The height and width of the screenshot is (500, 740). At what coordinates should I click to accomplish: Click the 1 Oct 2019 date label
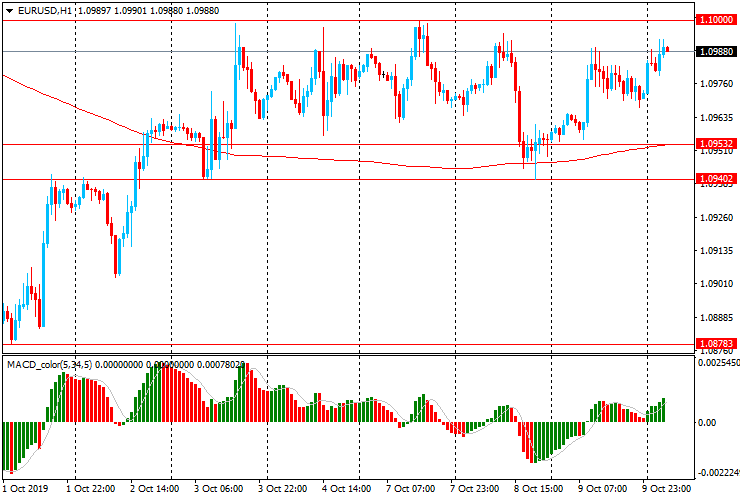[27, 489]
